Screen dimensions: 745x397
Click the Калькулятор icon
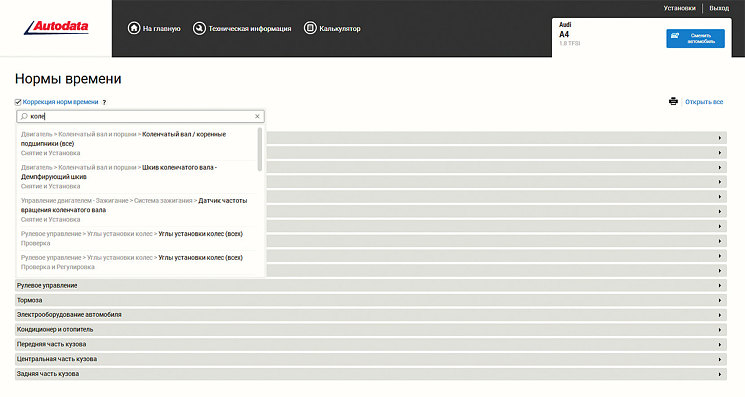[310, 28]
